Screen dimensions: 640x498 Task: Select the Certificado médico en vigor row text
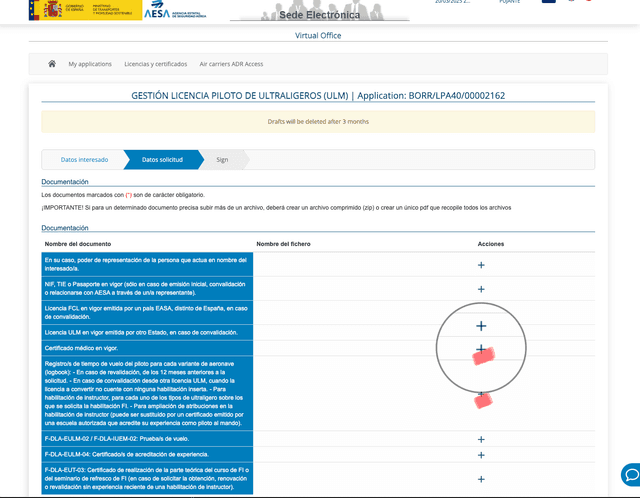click(81, 348)
